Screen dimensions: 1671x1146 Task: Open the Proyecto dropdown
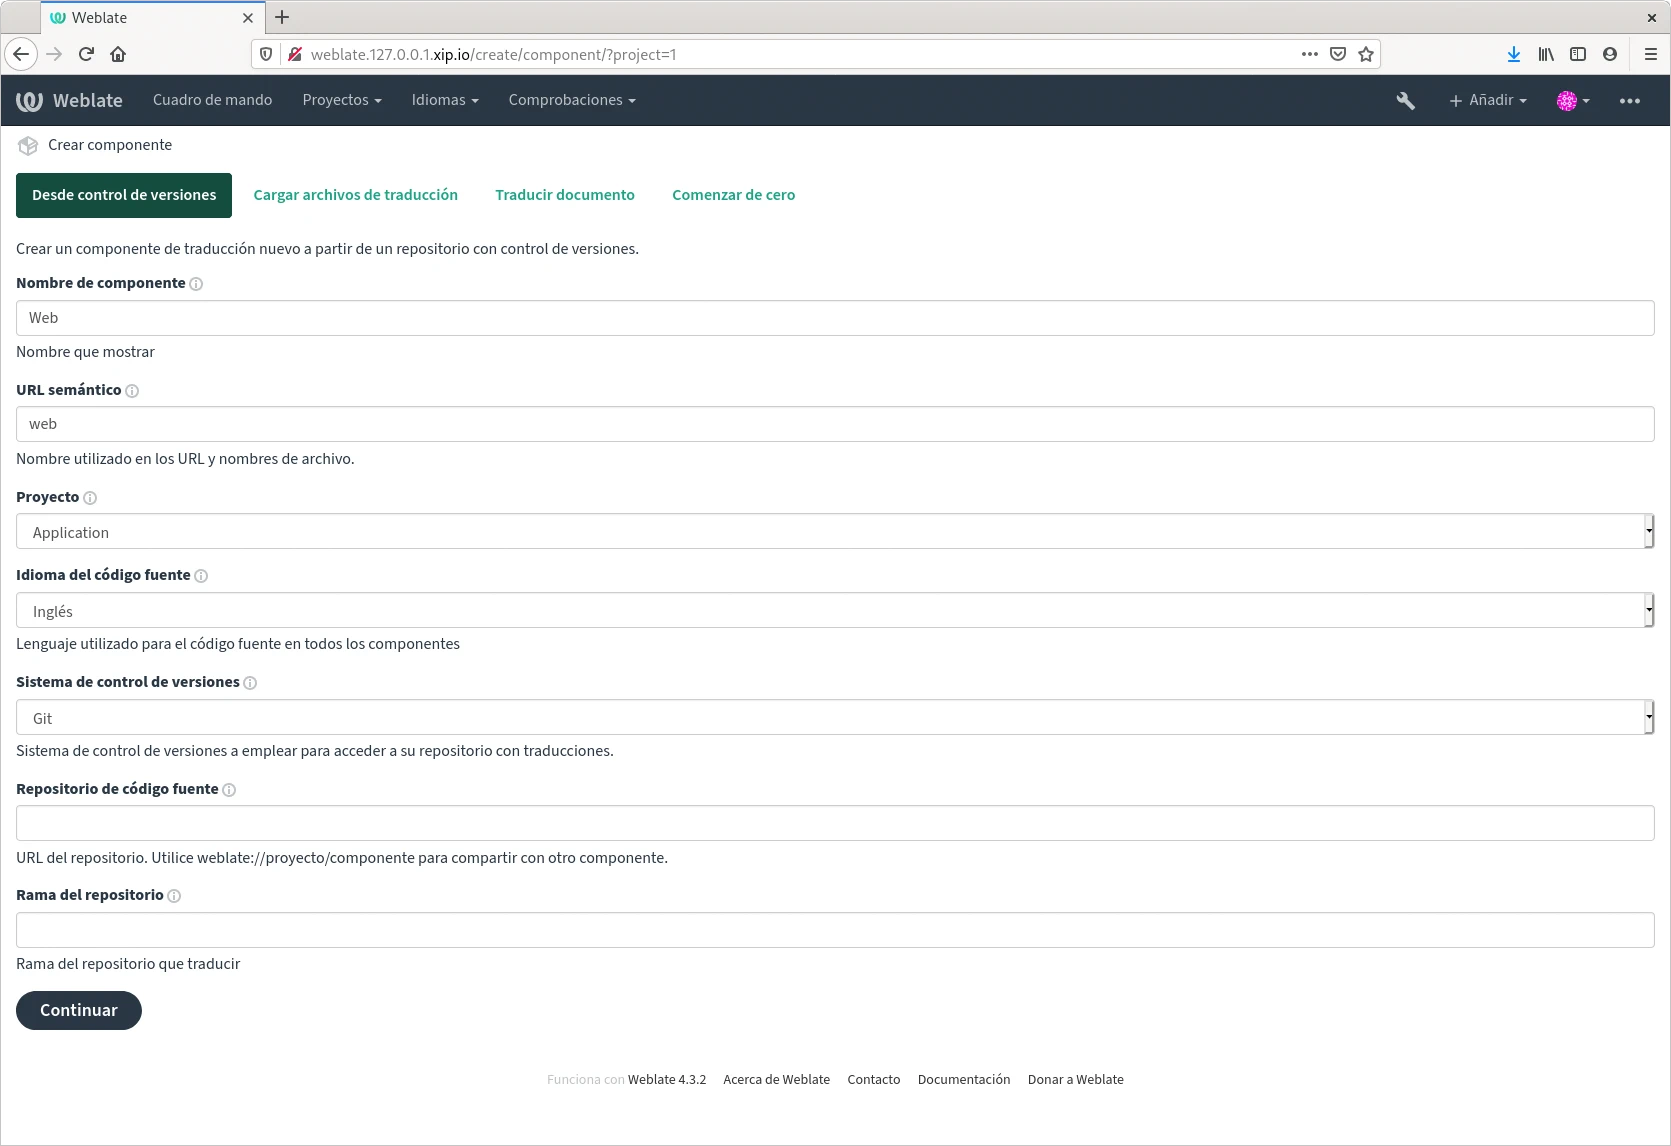click(x=834, y=532)
